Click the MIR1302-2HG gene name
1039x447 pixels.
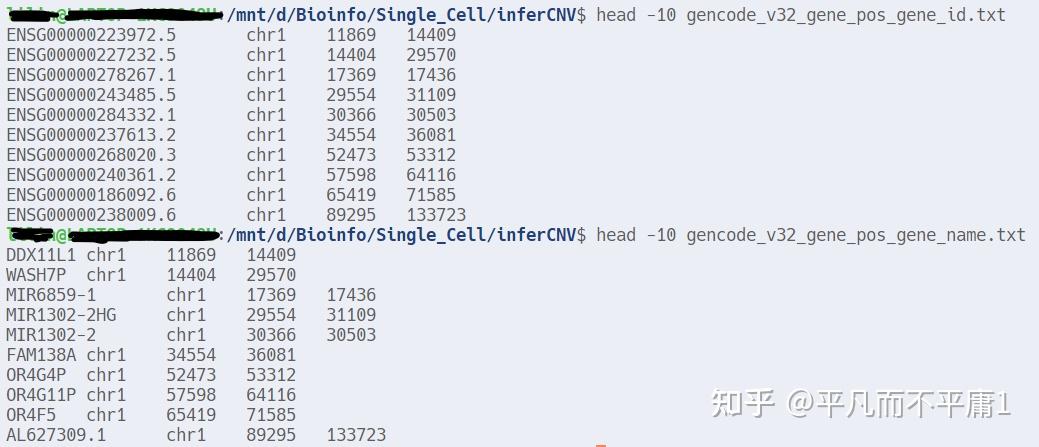coord(61,315)
